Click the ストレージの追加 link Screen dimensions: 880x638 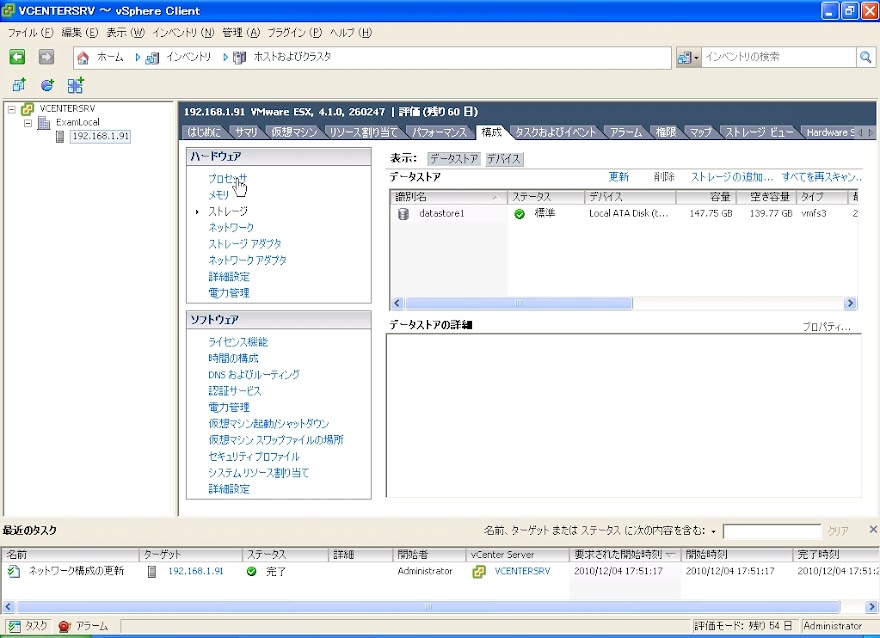731,177
